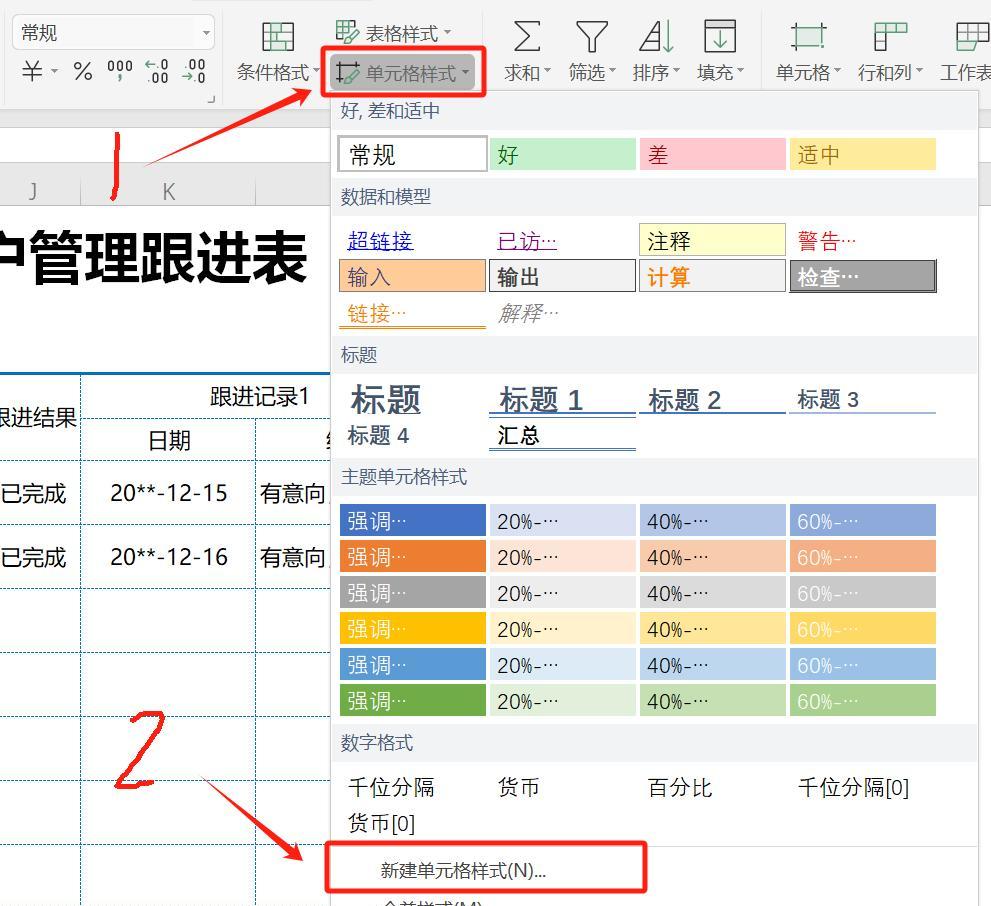Image resolution: width=991 pixels, height=906 pixels.
Task: Select column K header
Action: 168,191
